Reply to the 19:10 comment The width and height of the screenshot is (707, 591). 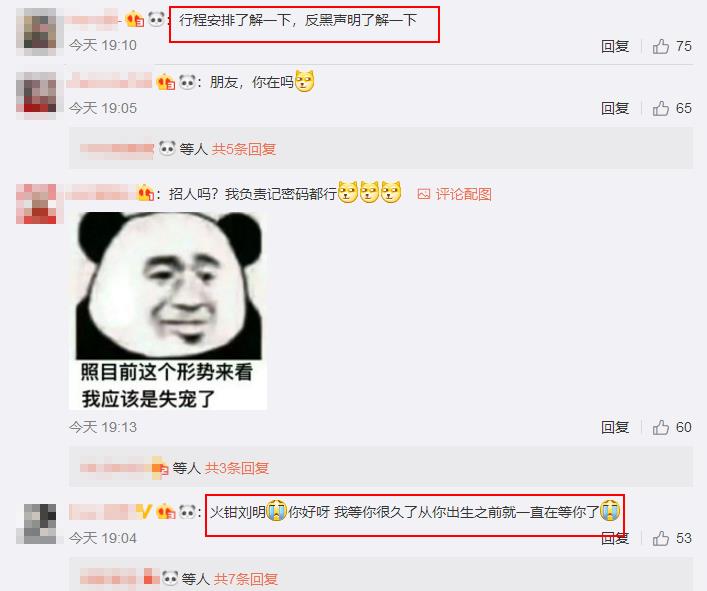pyautogui.click(x=615, y=46)
